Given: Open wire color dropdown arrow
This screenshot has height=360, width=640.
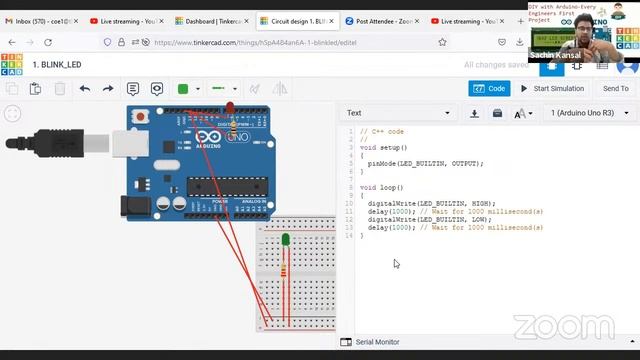Looking at the screenshot, I should (198, 89).
